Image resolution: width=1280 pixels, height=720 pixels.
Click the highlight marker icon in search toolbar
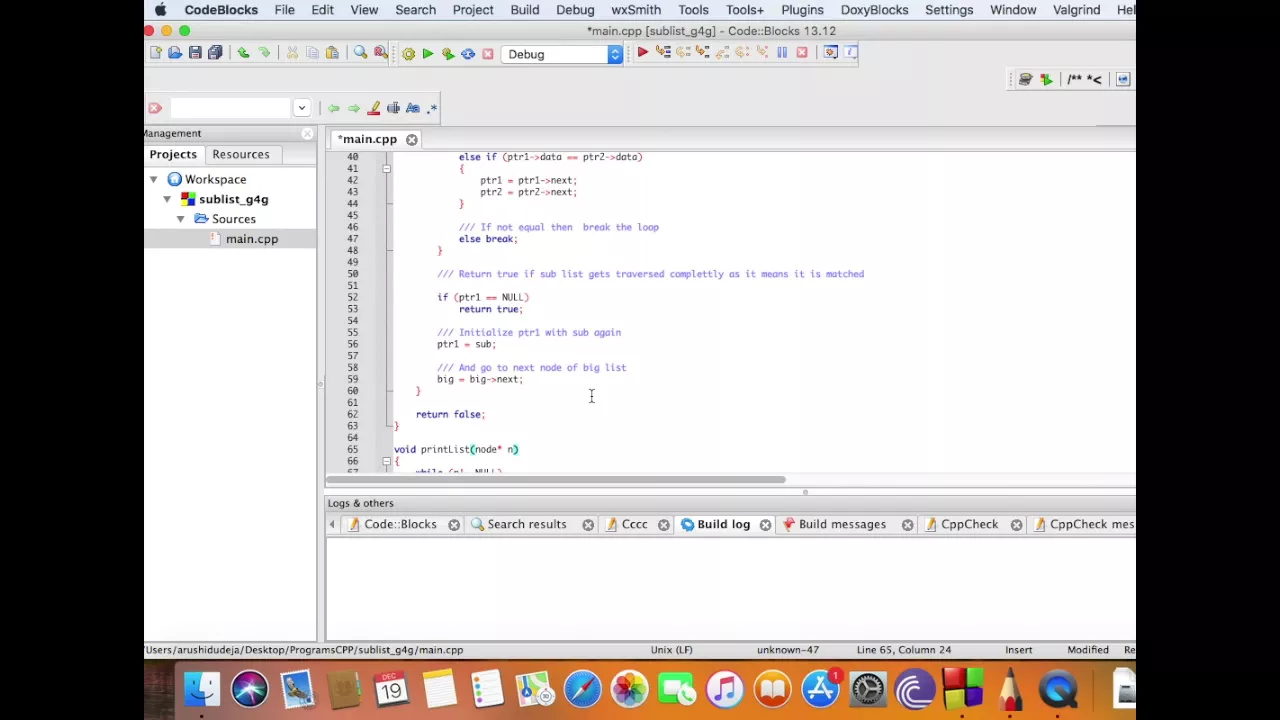pyautogui.click(x=373, y=108)
